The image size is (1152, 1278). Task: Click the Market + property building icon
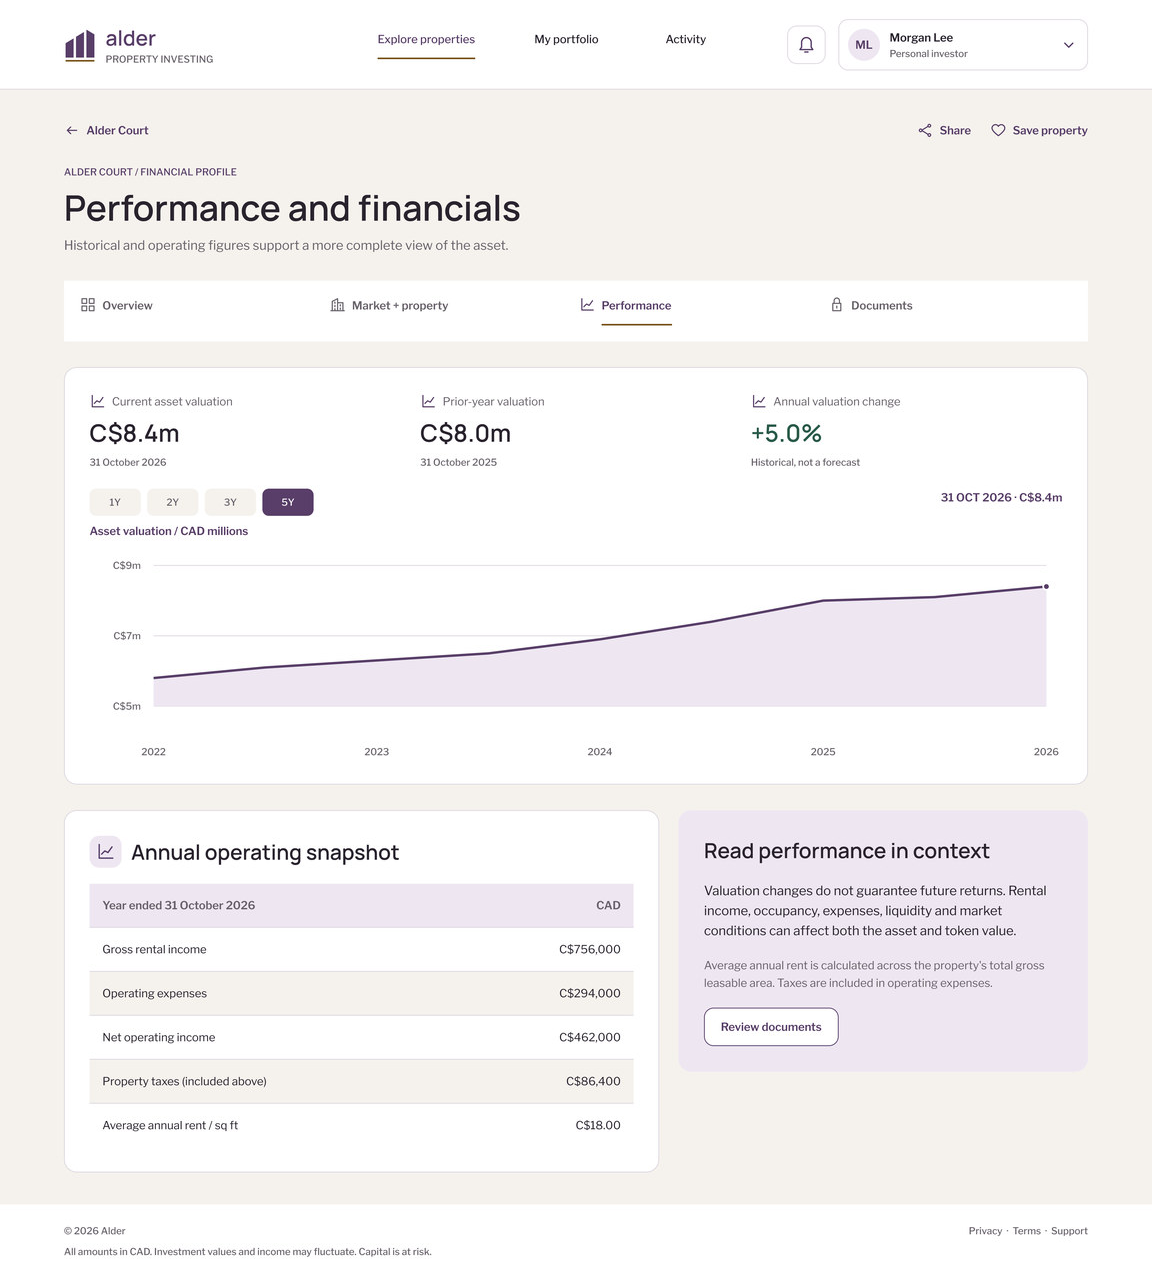click(x=338, y=305)
